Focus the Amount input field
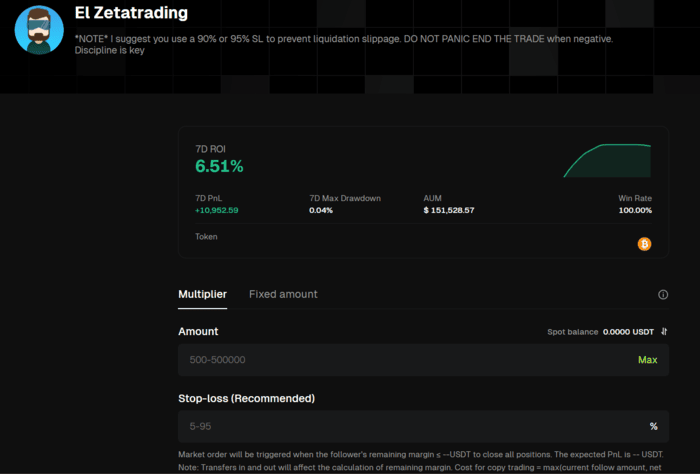Image resolution: width=700 pixels, height=474 pixels. click(400, 360)
